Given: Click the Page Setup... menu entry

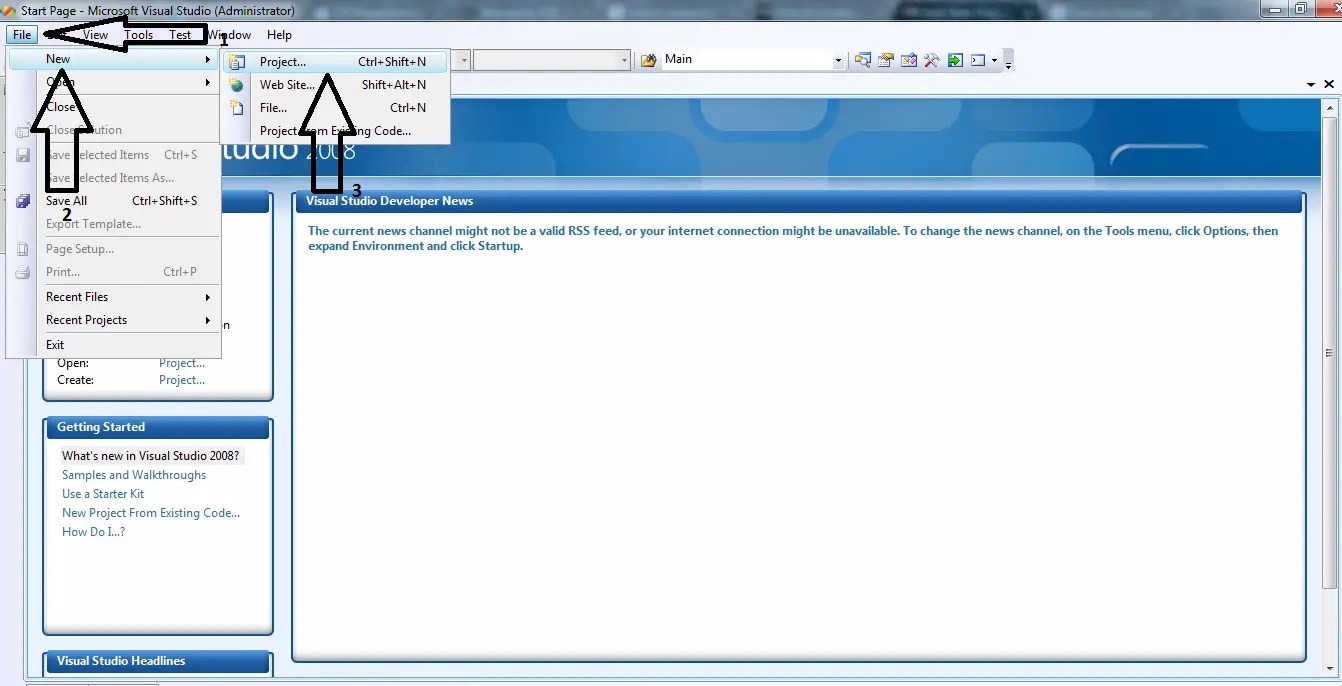Looking at the screenshot, I should (x=114, y=249).
